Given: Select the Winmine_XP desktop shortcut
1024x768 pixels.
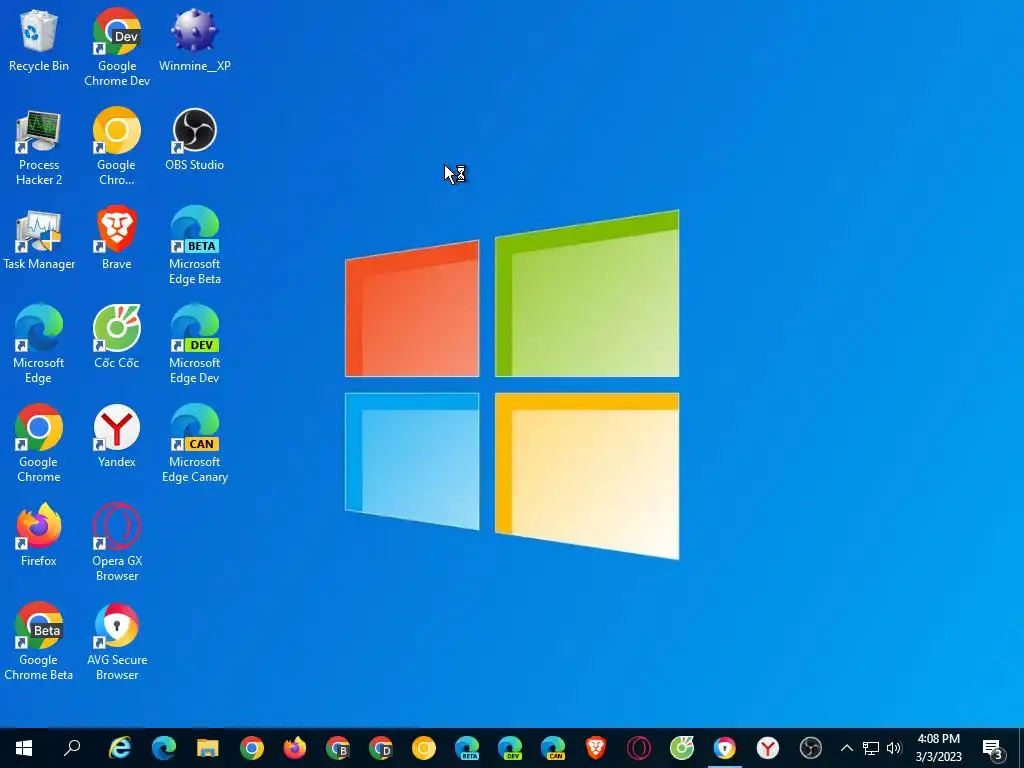Looking at the screenshot, I should (195, 41).
